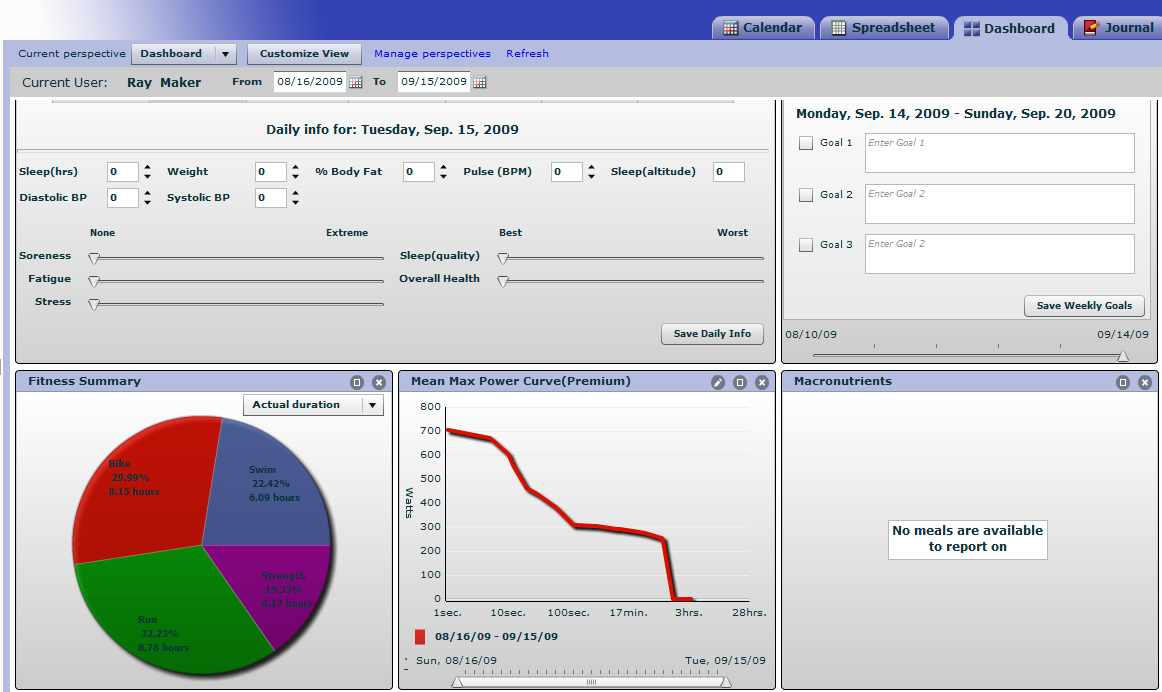The height and width of the screenshot is (692, 1162).
Task: Enable the Goal 3 checkbox
Action: click(806, 244)
